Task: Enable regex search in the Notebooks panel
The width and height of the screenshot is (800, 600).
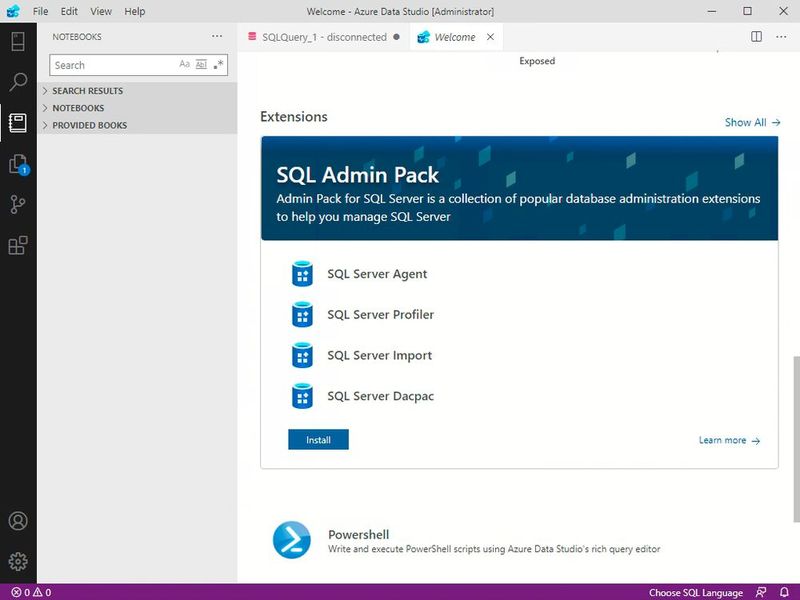Action: [x=218, y=64]
